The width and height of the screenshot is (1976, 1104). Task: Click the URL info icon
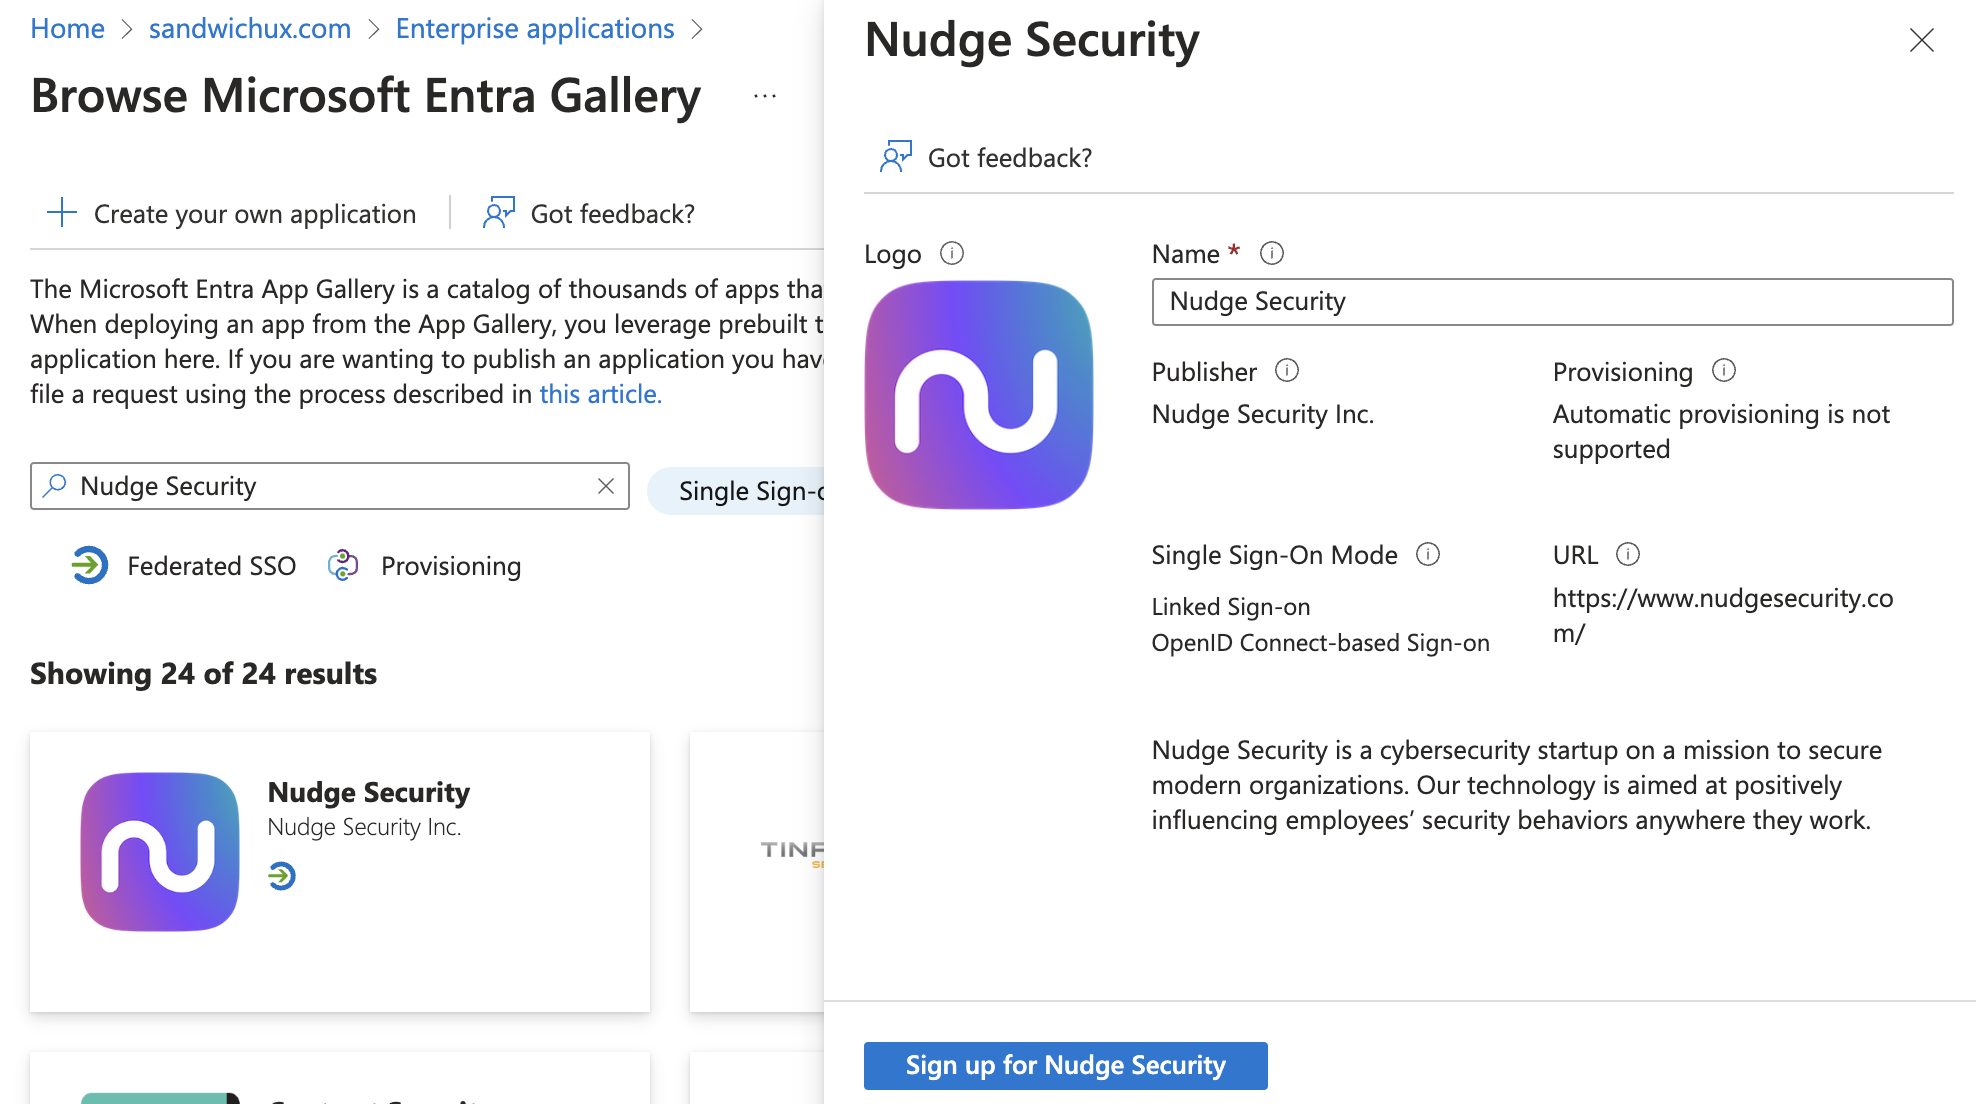tap(1628, 554)
